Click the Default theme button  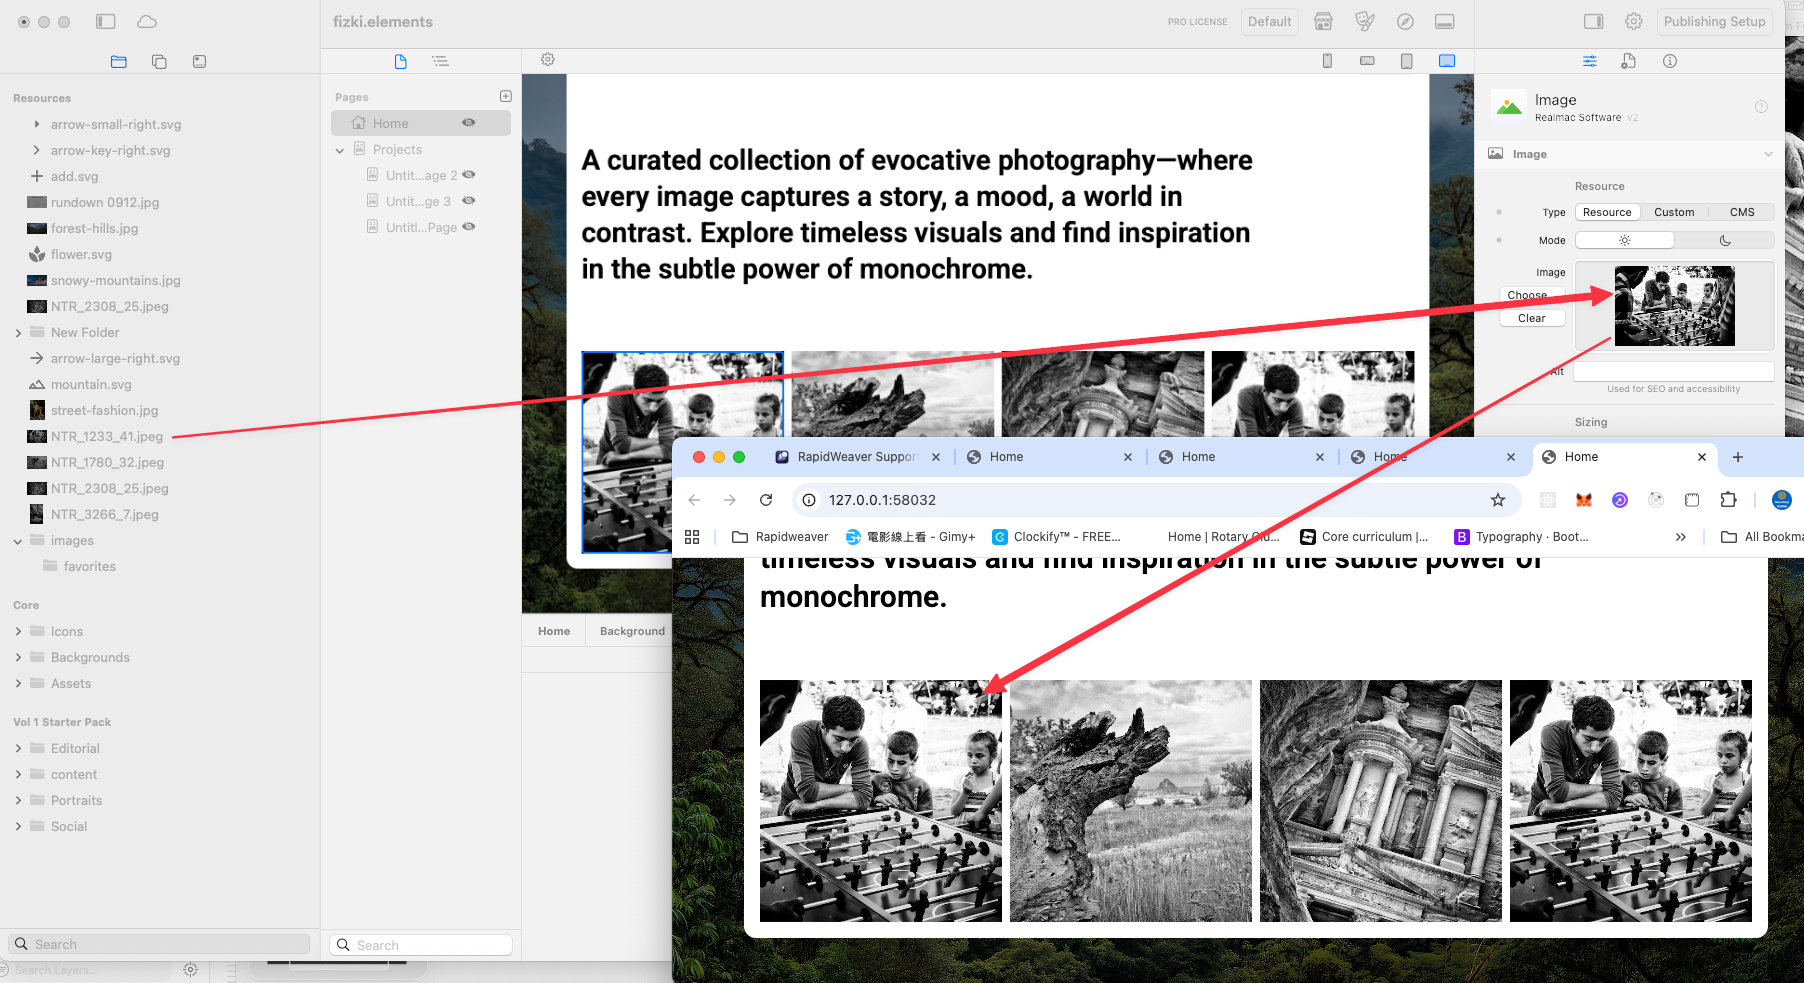(1269, 21)
